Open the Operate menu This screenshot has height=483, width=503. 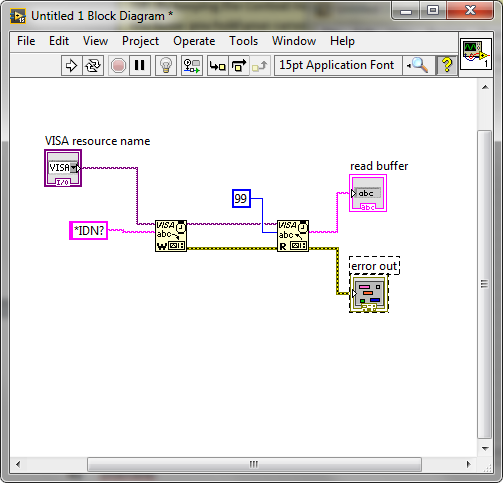tap(194, 41)
